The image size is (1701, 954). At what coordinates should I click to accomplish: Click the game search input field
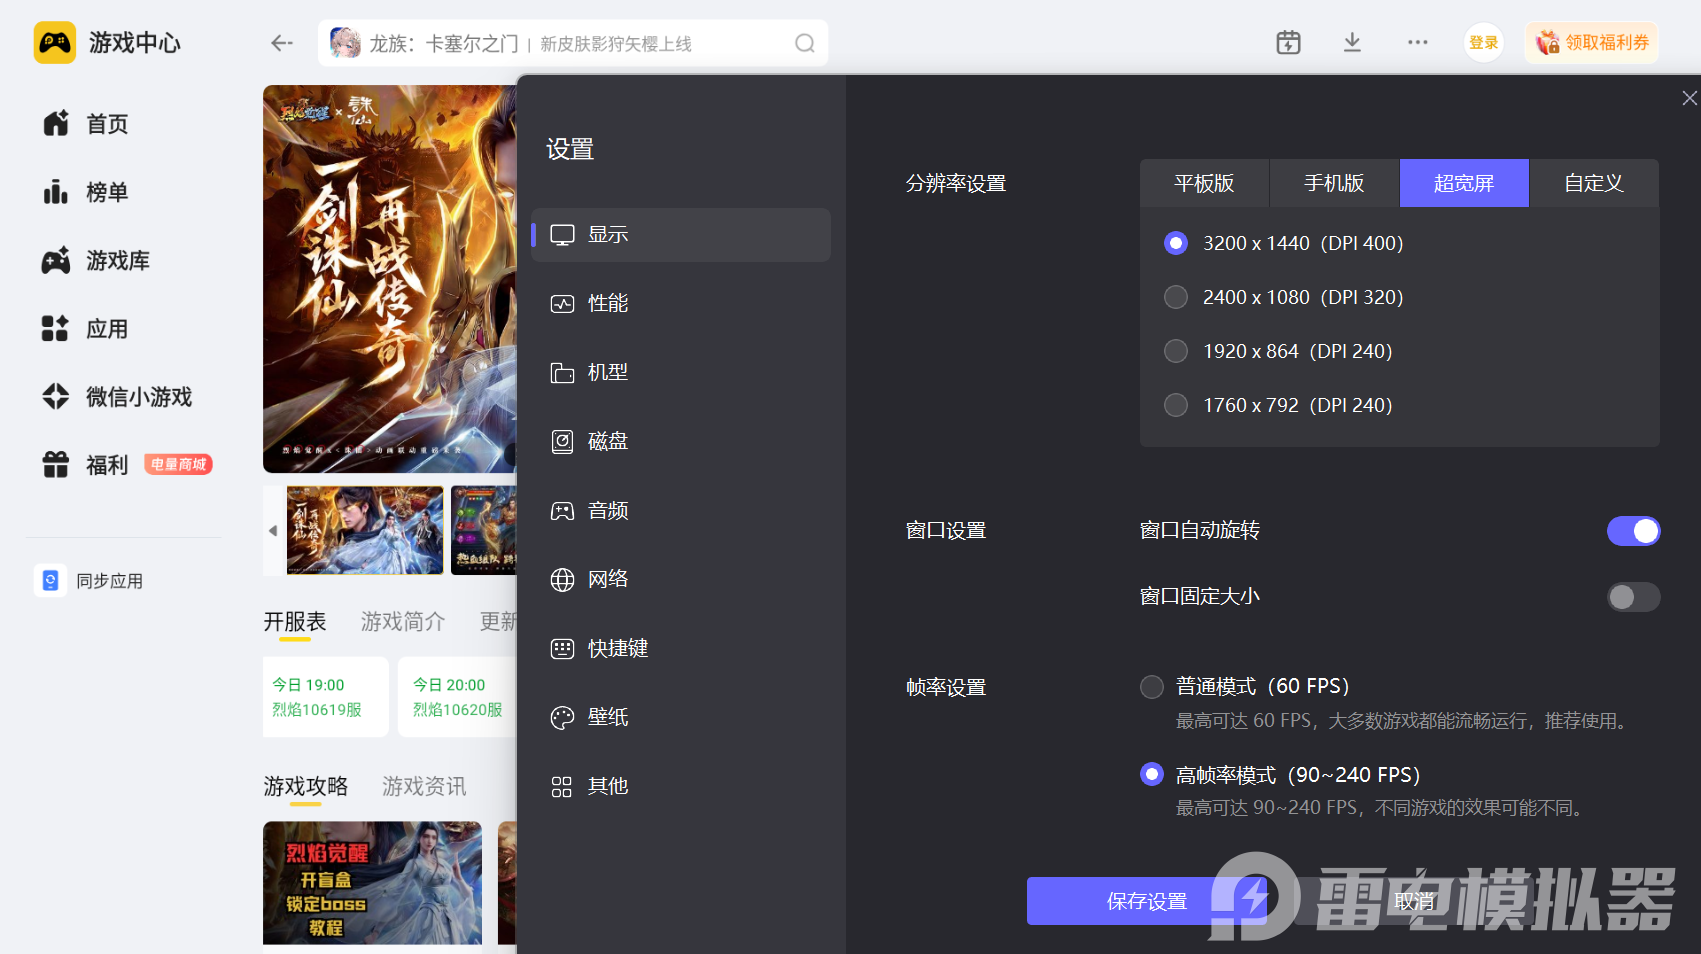tap(570, 43)
